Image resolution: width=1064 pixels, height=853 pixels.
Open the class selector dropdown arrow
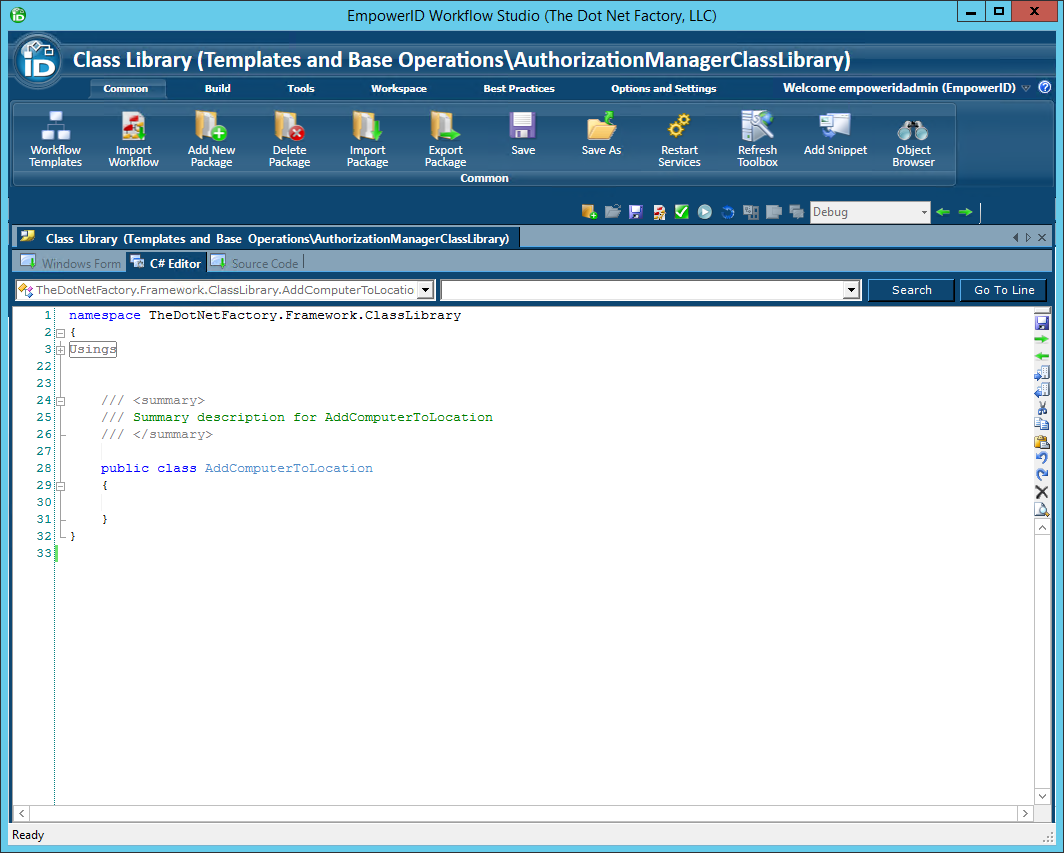[425, 290]
